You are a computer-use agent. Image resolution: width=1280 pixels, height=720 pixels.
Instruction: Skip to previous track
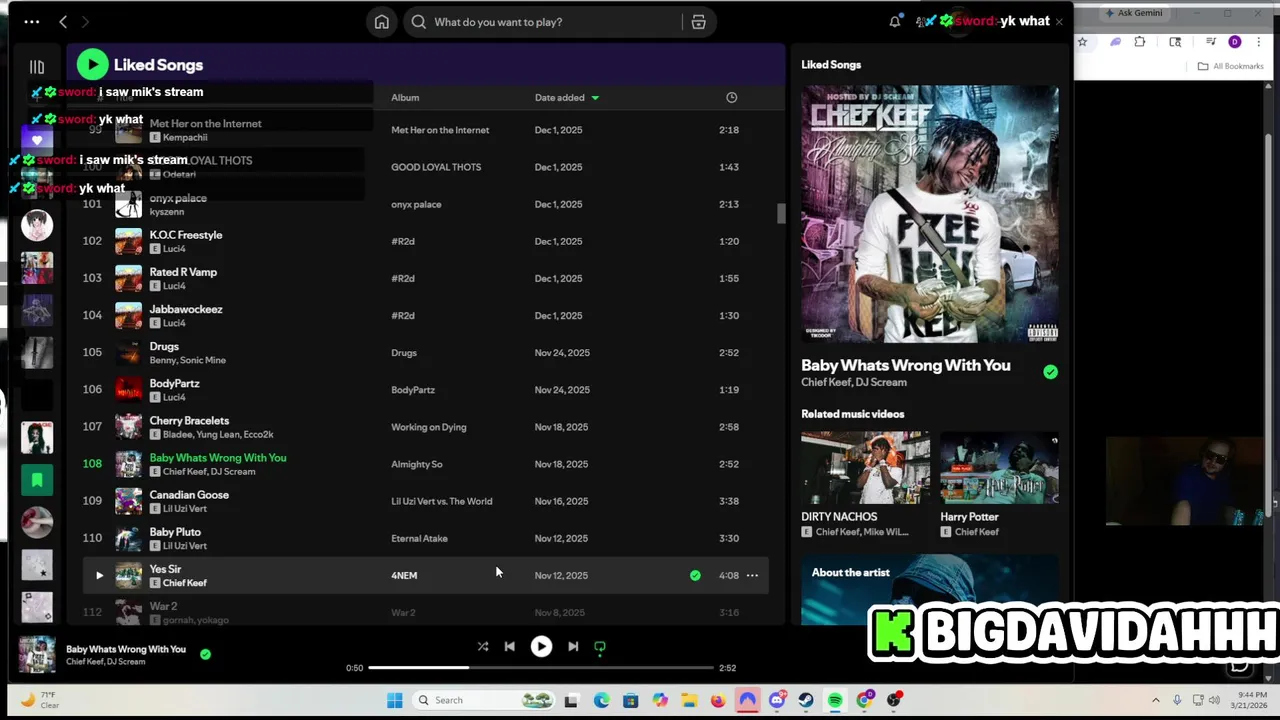pos(510,646)
